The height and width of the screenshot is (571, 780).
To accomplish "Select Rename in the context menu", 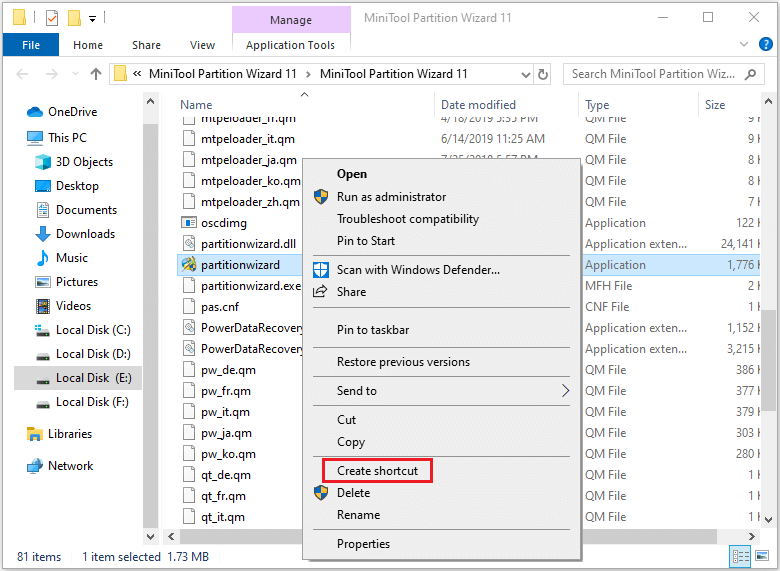I will coord(358,515).
